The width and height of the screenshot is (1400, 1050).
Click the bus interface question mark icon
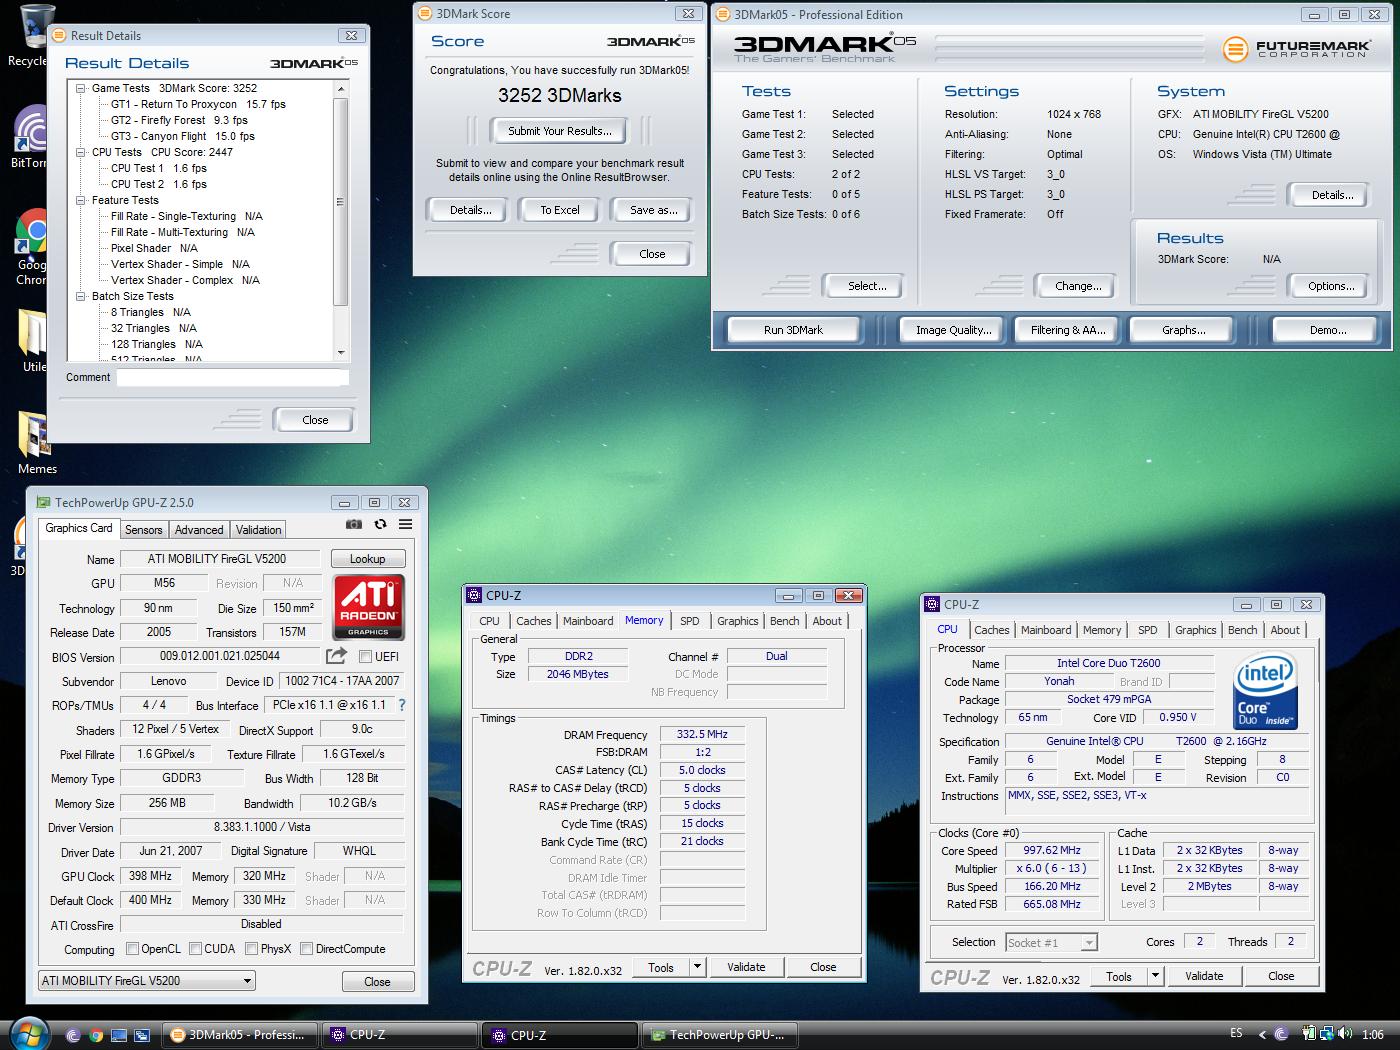(x=402, y=705)
